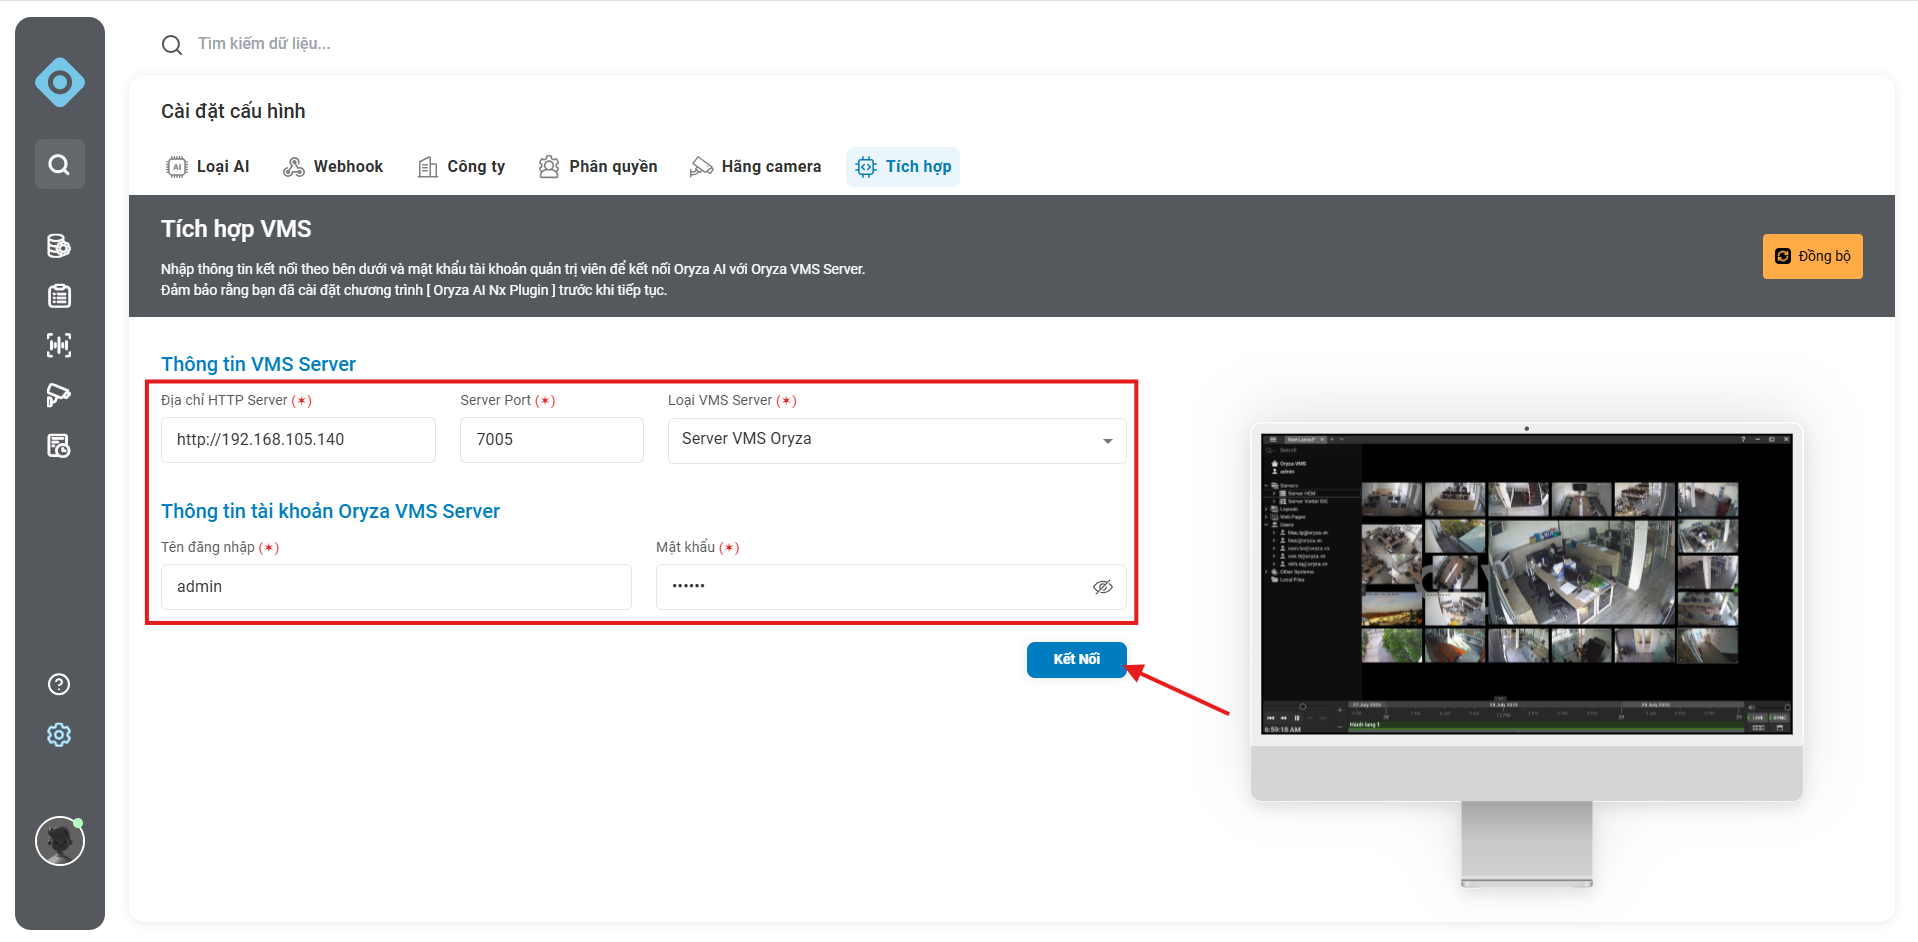
Task: Switch to the Webhook tab
Action: tap(333, 167)
